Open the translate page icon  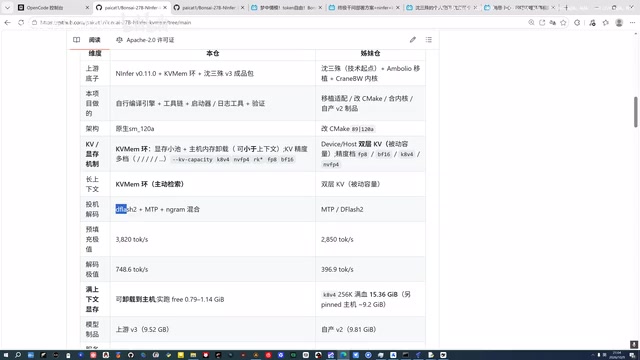[x=553, y=22]
